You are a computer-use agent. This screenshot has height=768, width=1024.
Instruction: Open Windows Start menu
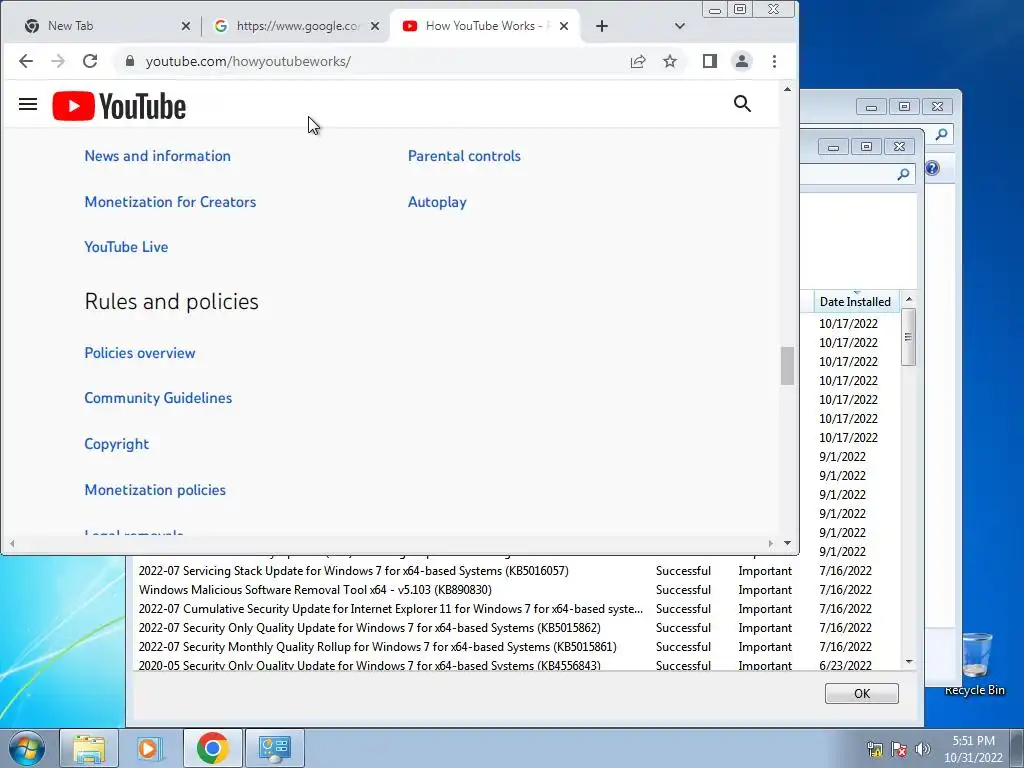tap(27, 748)
